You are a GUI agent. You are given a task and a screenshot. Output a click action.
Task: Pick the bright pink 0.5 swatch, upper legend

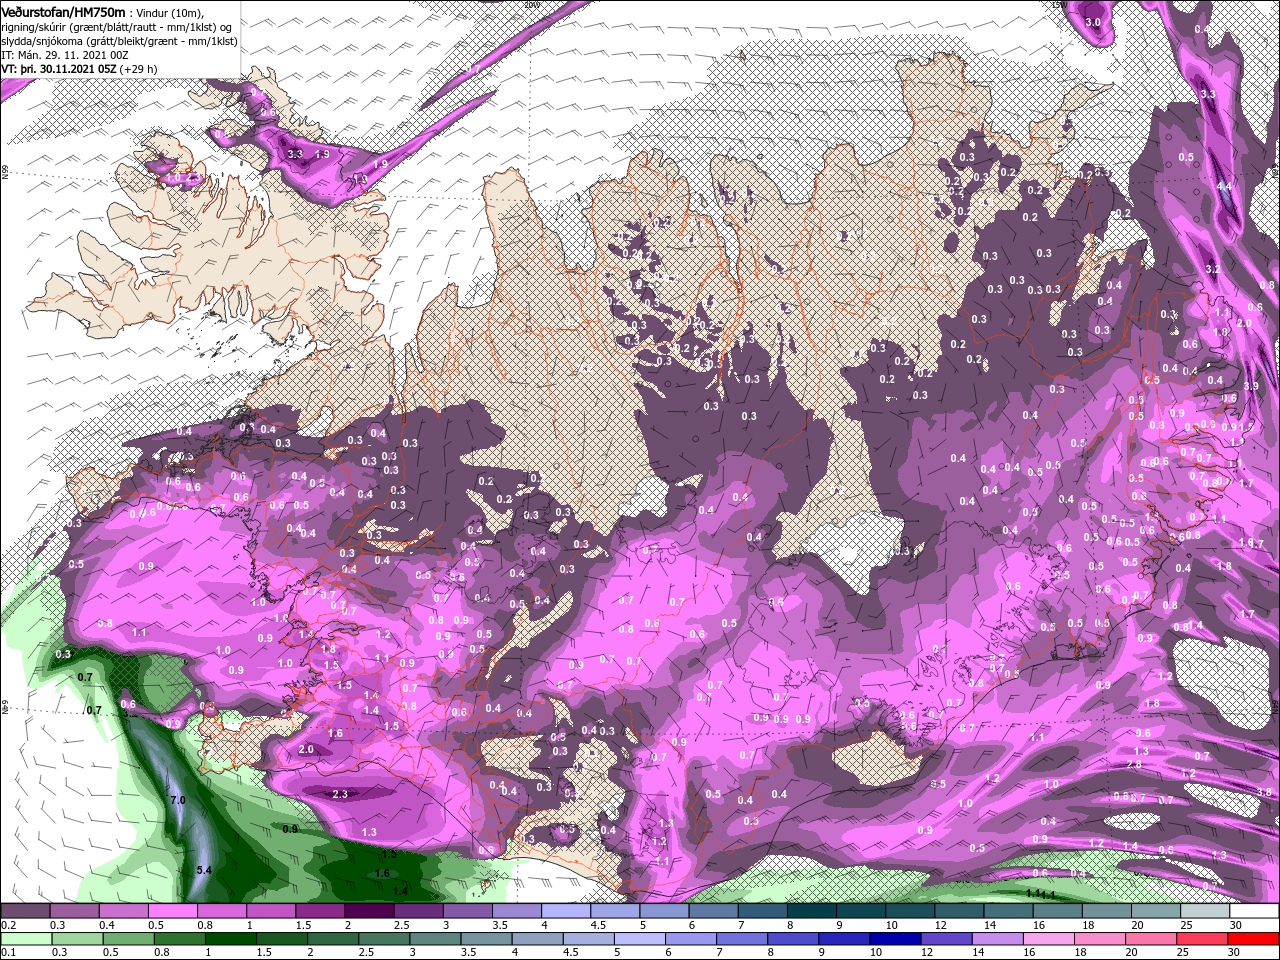click(x=172, y=911)
